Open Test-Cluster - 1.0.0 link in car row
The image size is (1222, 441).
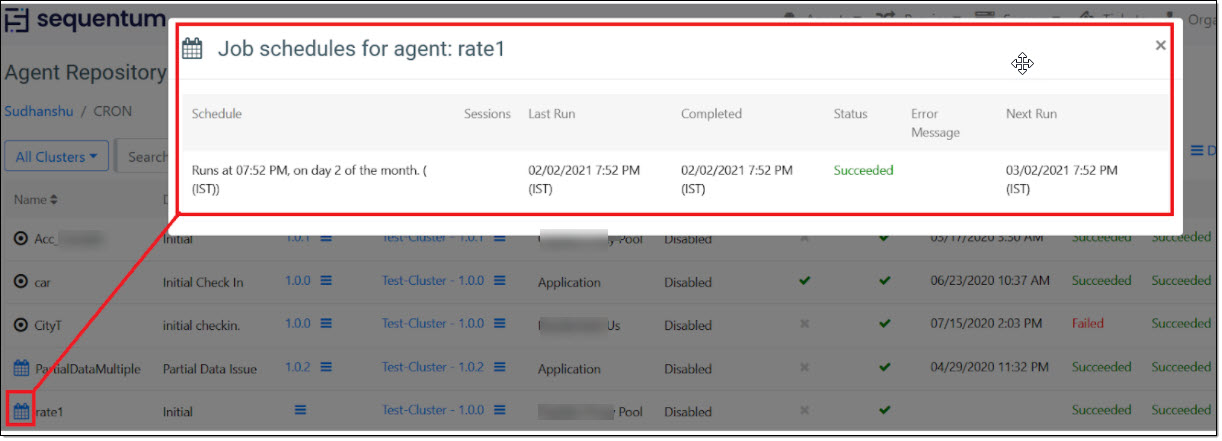(433, 281)
